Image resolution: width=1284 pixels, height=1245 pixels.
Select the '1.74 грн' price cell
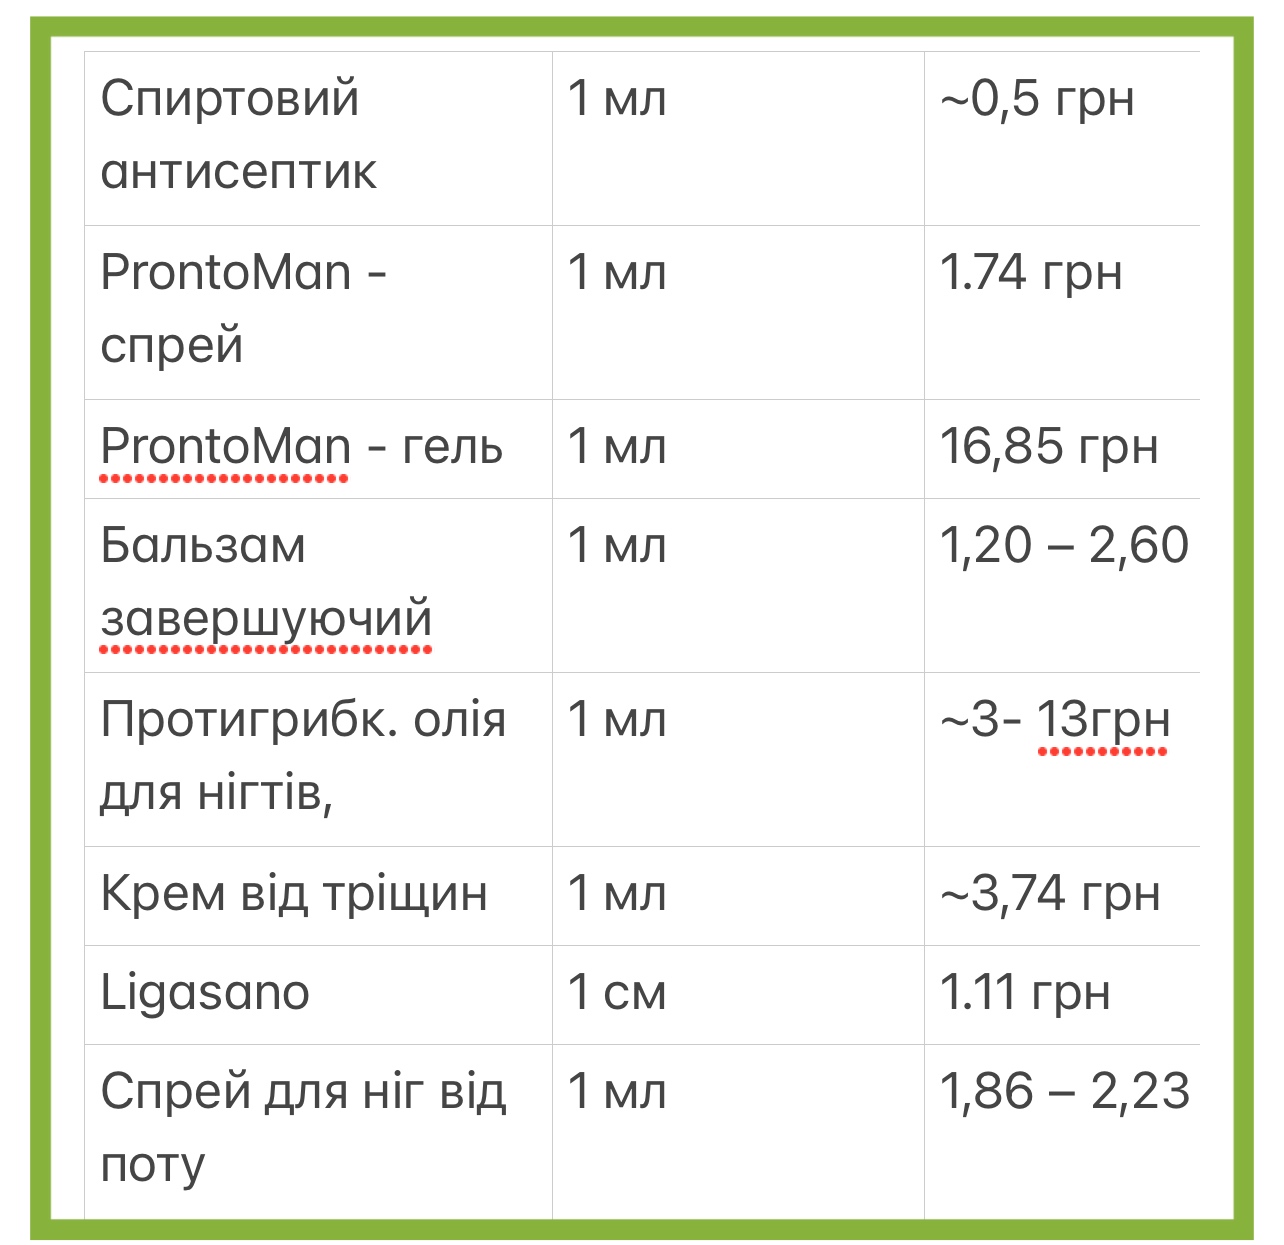coord(1062,312)
